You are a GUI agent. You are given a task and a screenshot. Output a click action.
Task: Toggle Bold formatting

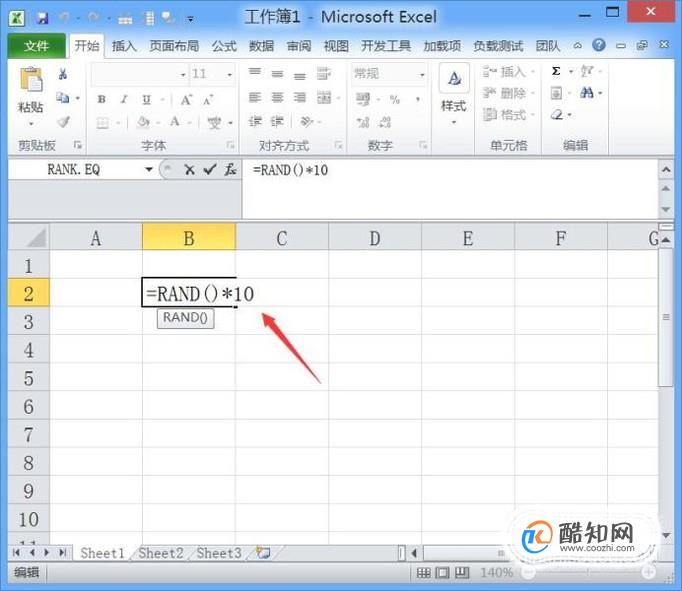pos(102,100)
